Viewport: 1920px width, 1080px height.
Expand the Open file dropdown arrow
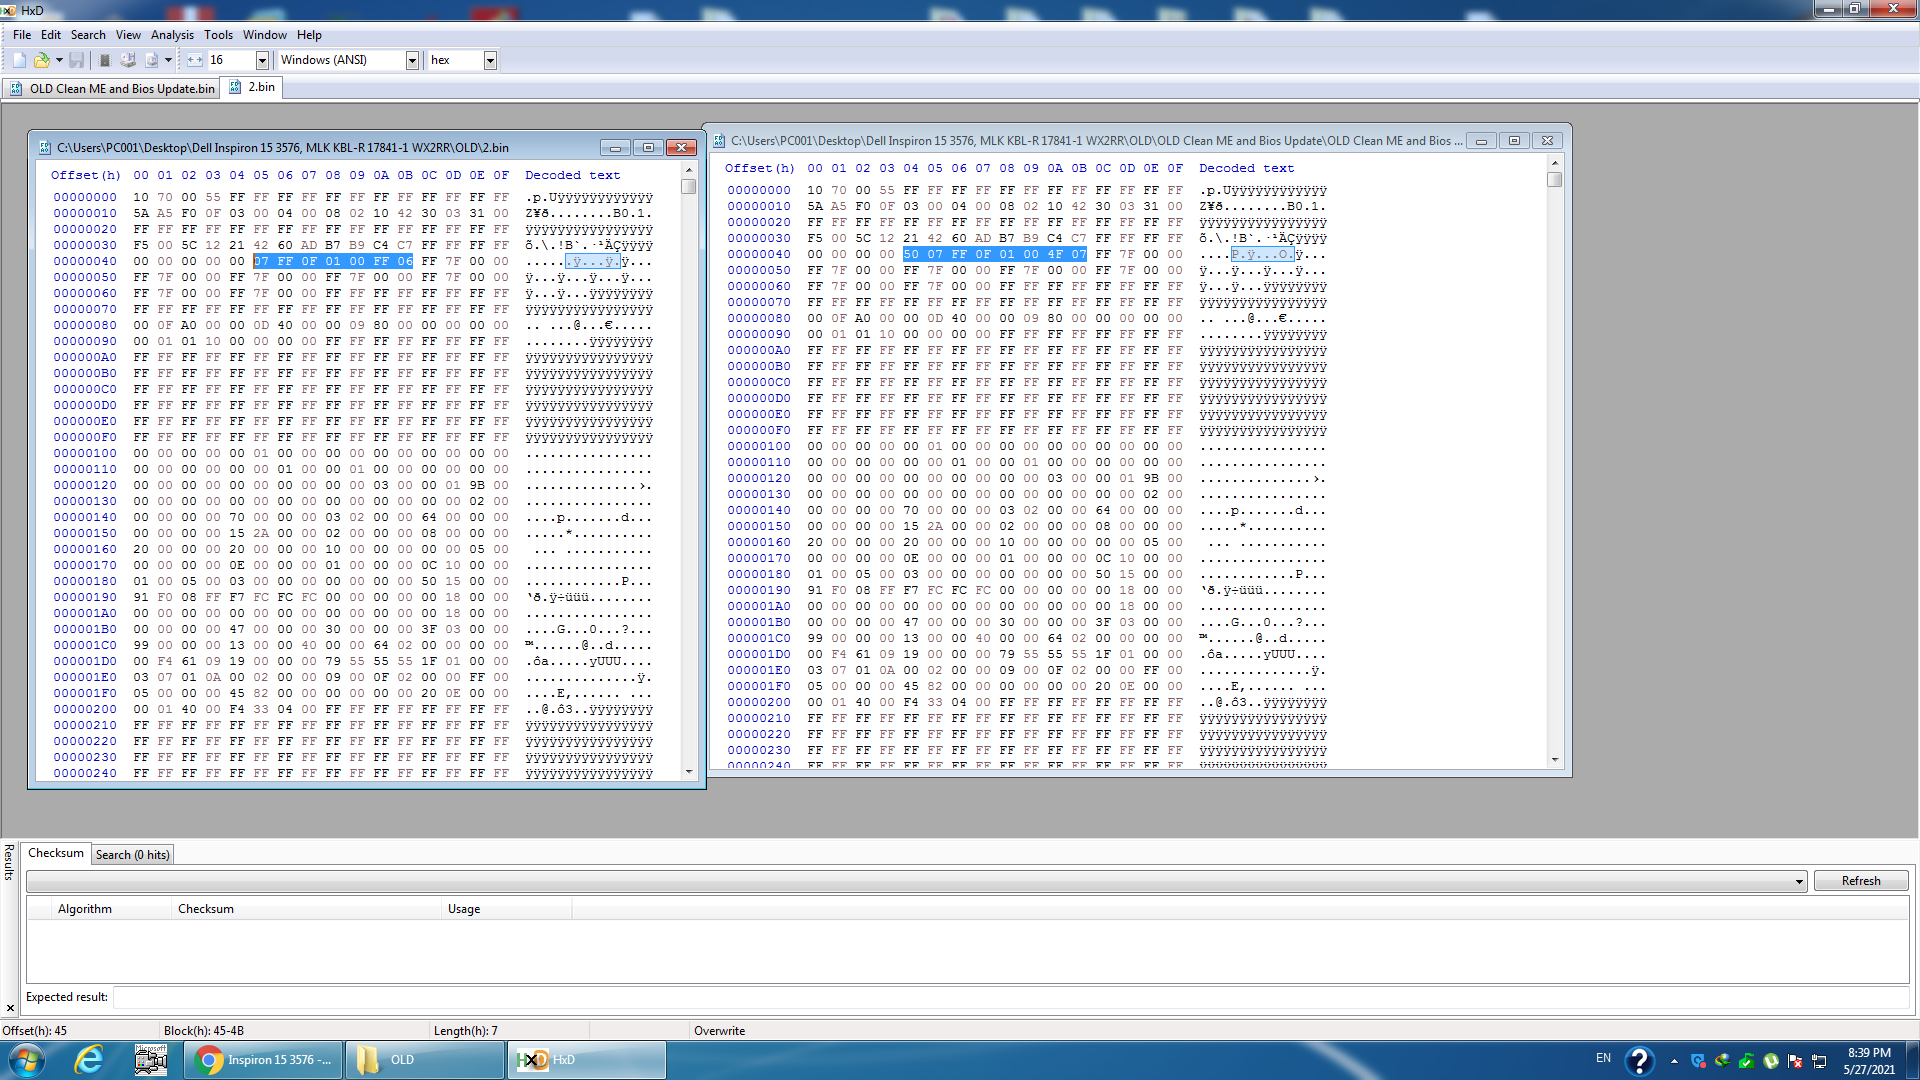[59, 60]
